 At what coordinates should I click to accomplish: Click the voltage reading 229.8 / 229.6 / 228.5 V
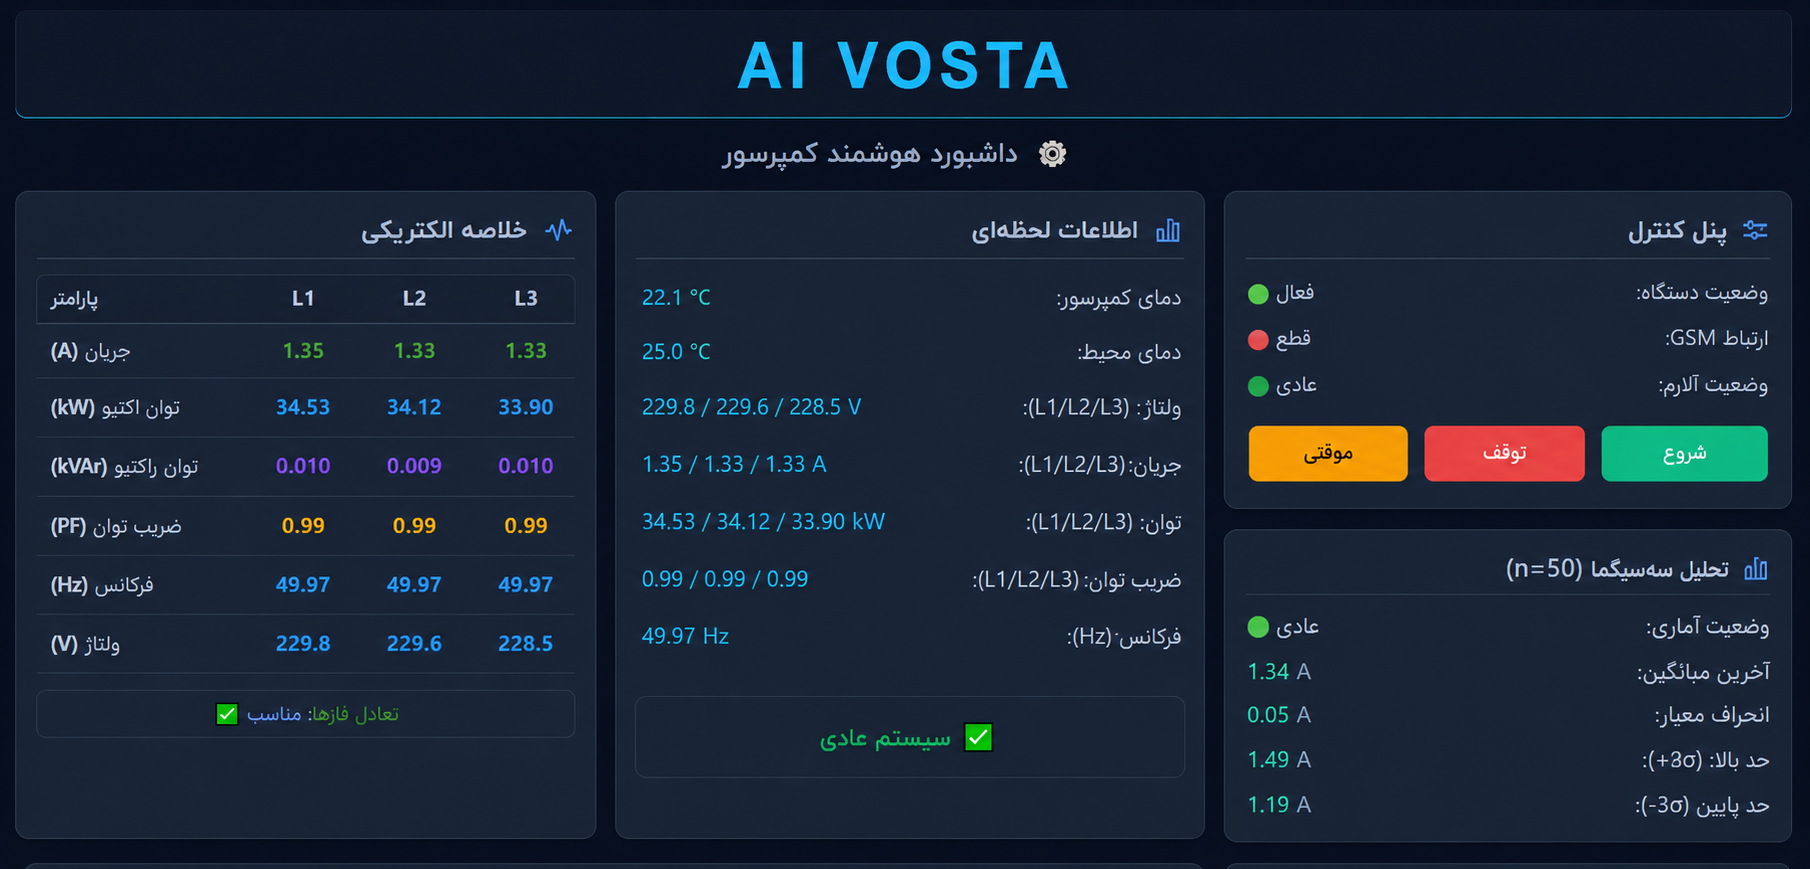point(751,407)
